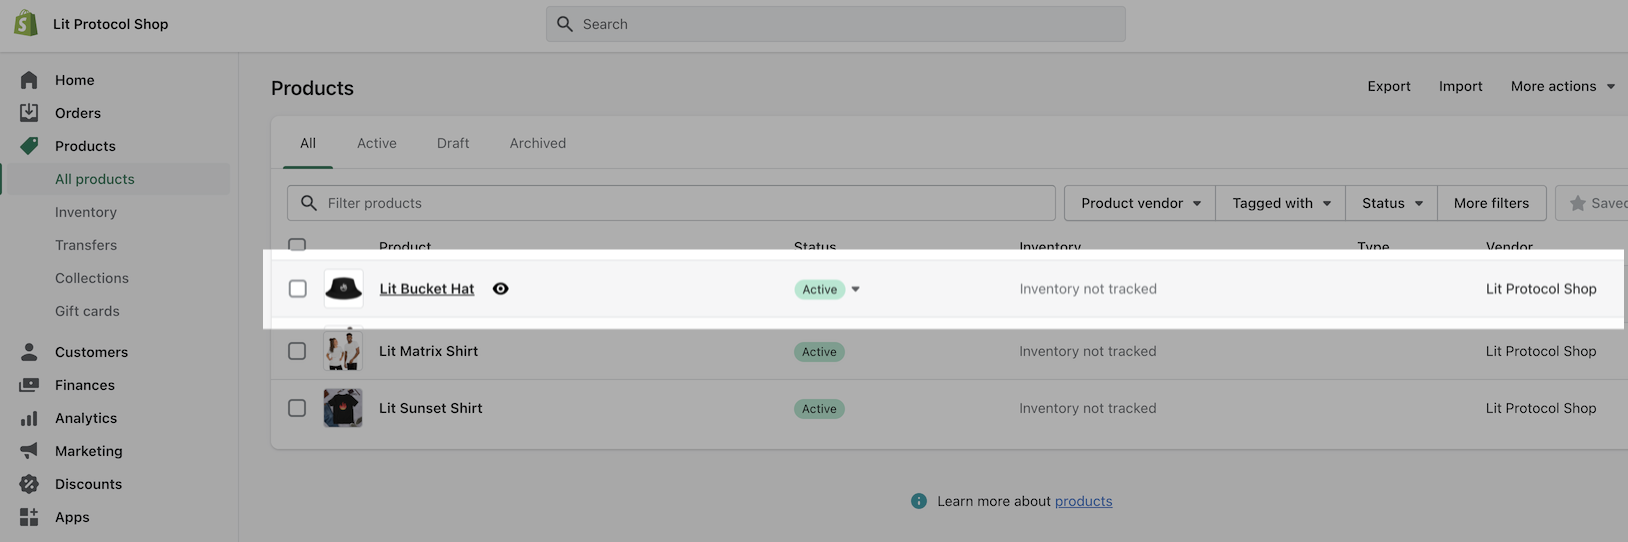Tick the Lit Bucket Hat checkbox
Screen dimensions: 1628x542
pos(298,289)
